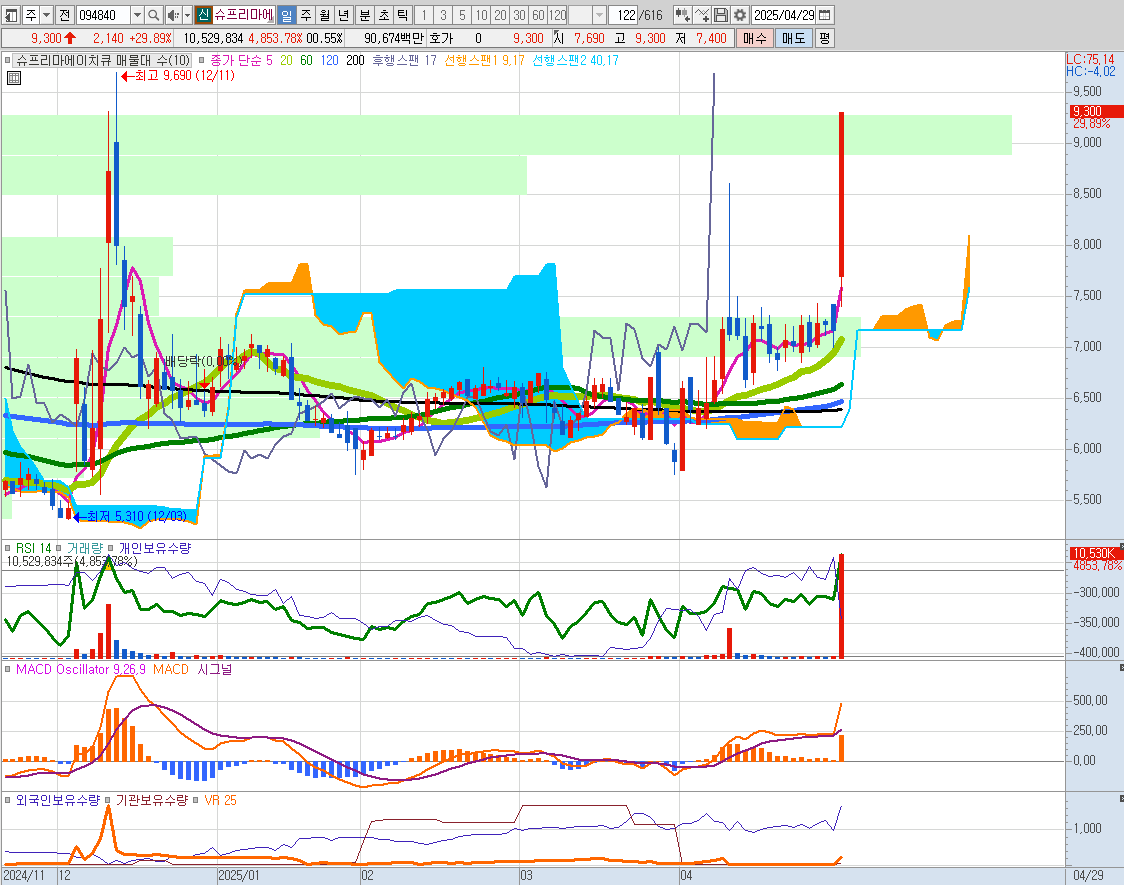Open chart settings via the gear icon
The image size is (1124, 885).
740,15
